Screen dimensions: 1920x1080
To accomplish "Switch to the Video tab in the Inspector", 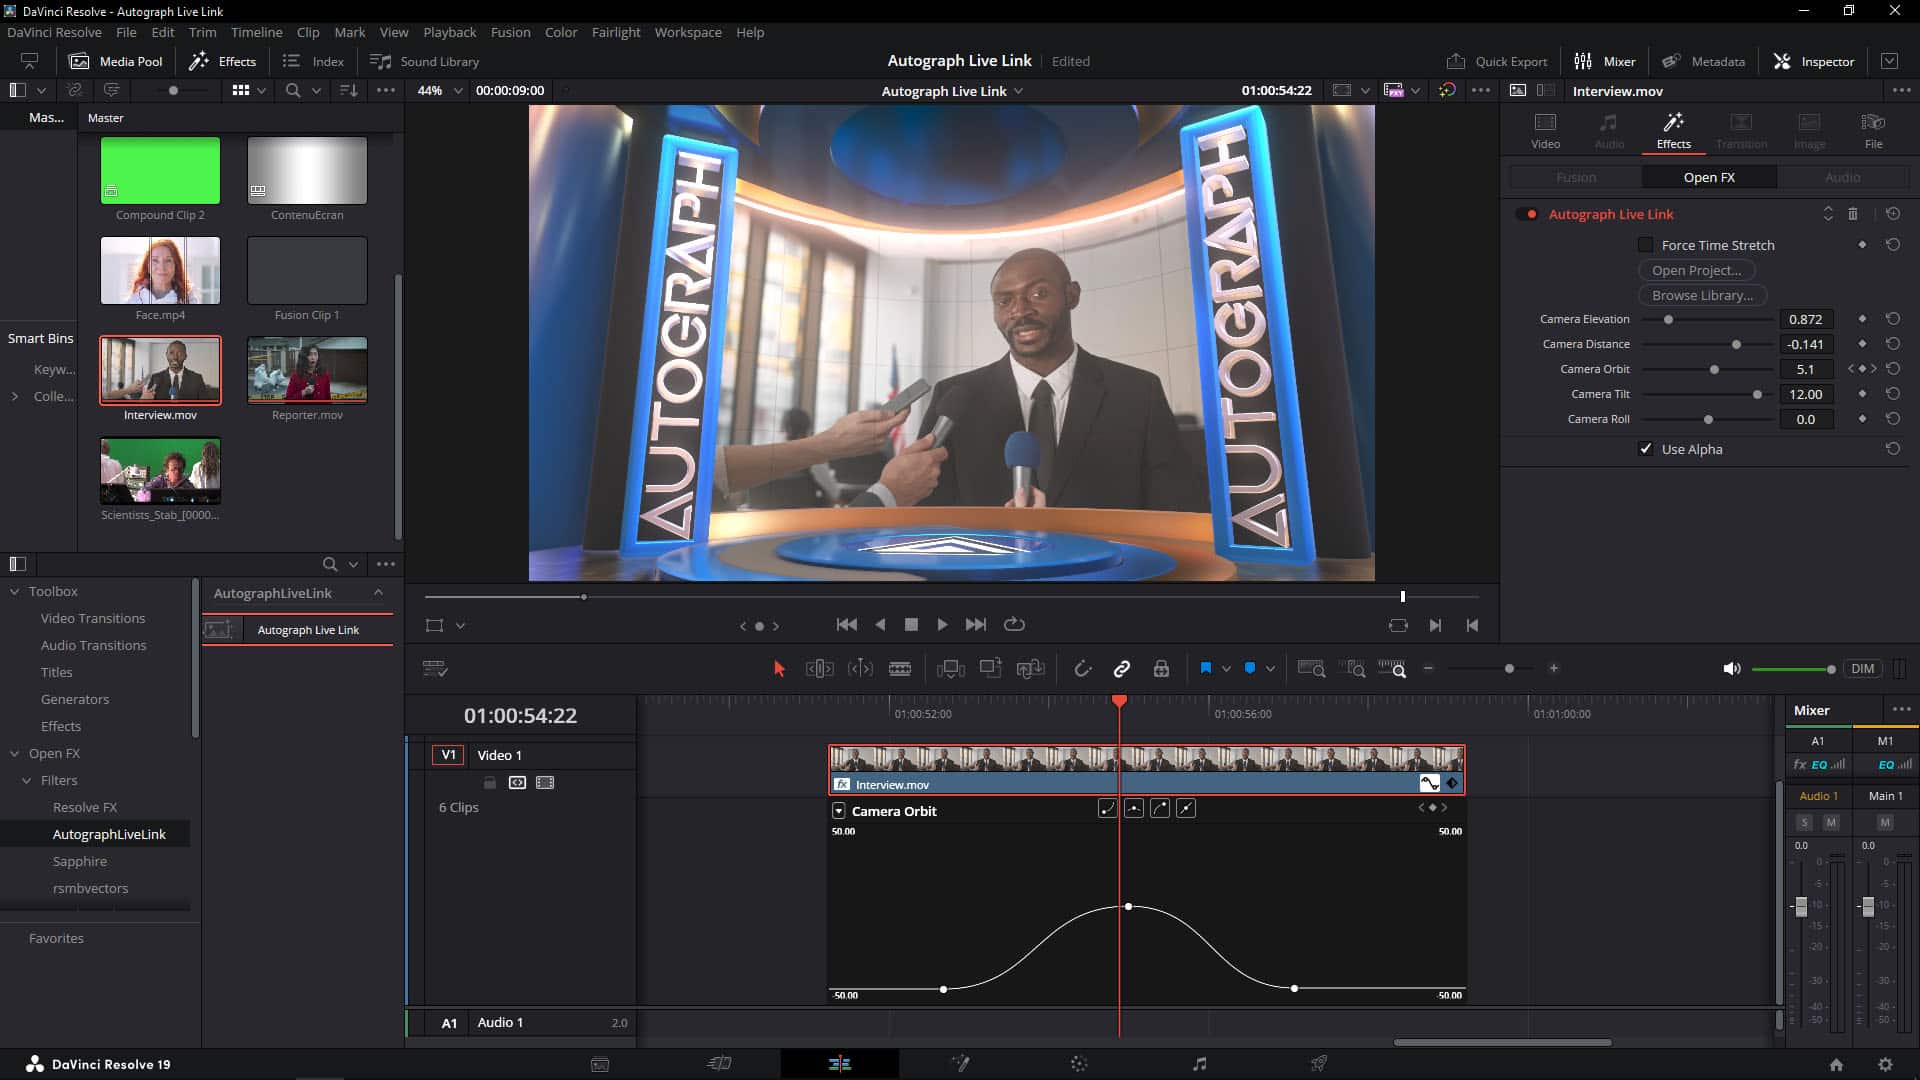I will click(x=1545, y=130).
